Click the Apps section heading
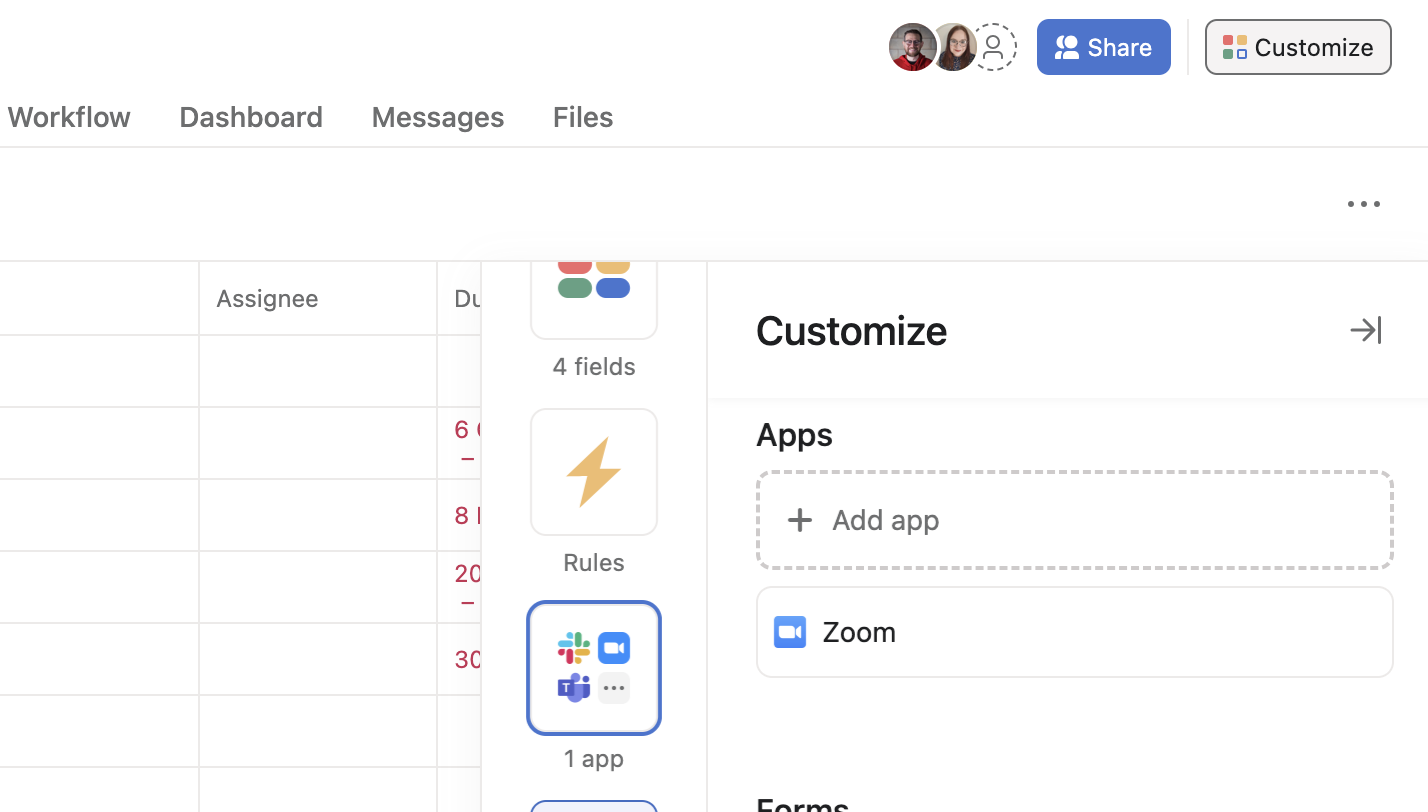The height and width of the screenshot is (812, 1428). tap(794, 435)
